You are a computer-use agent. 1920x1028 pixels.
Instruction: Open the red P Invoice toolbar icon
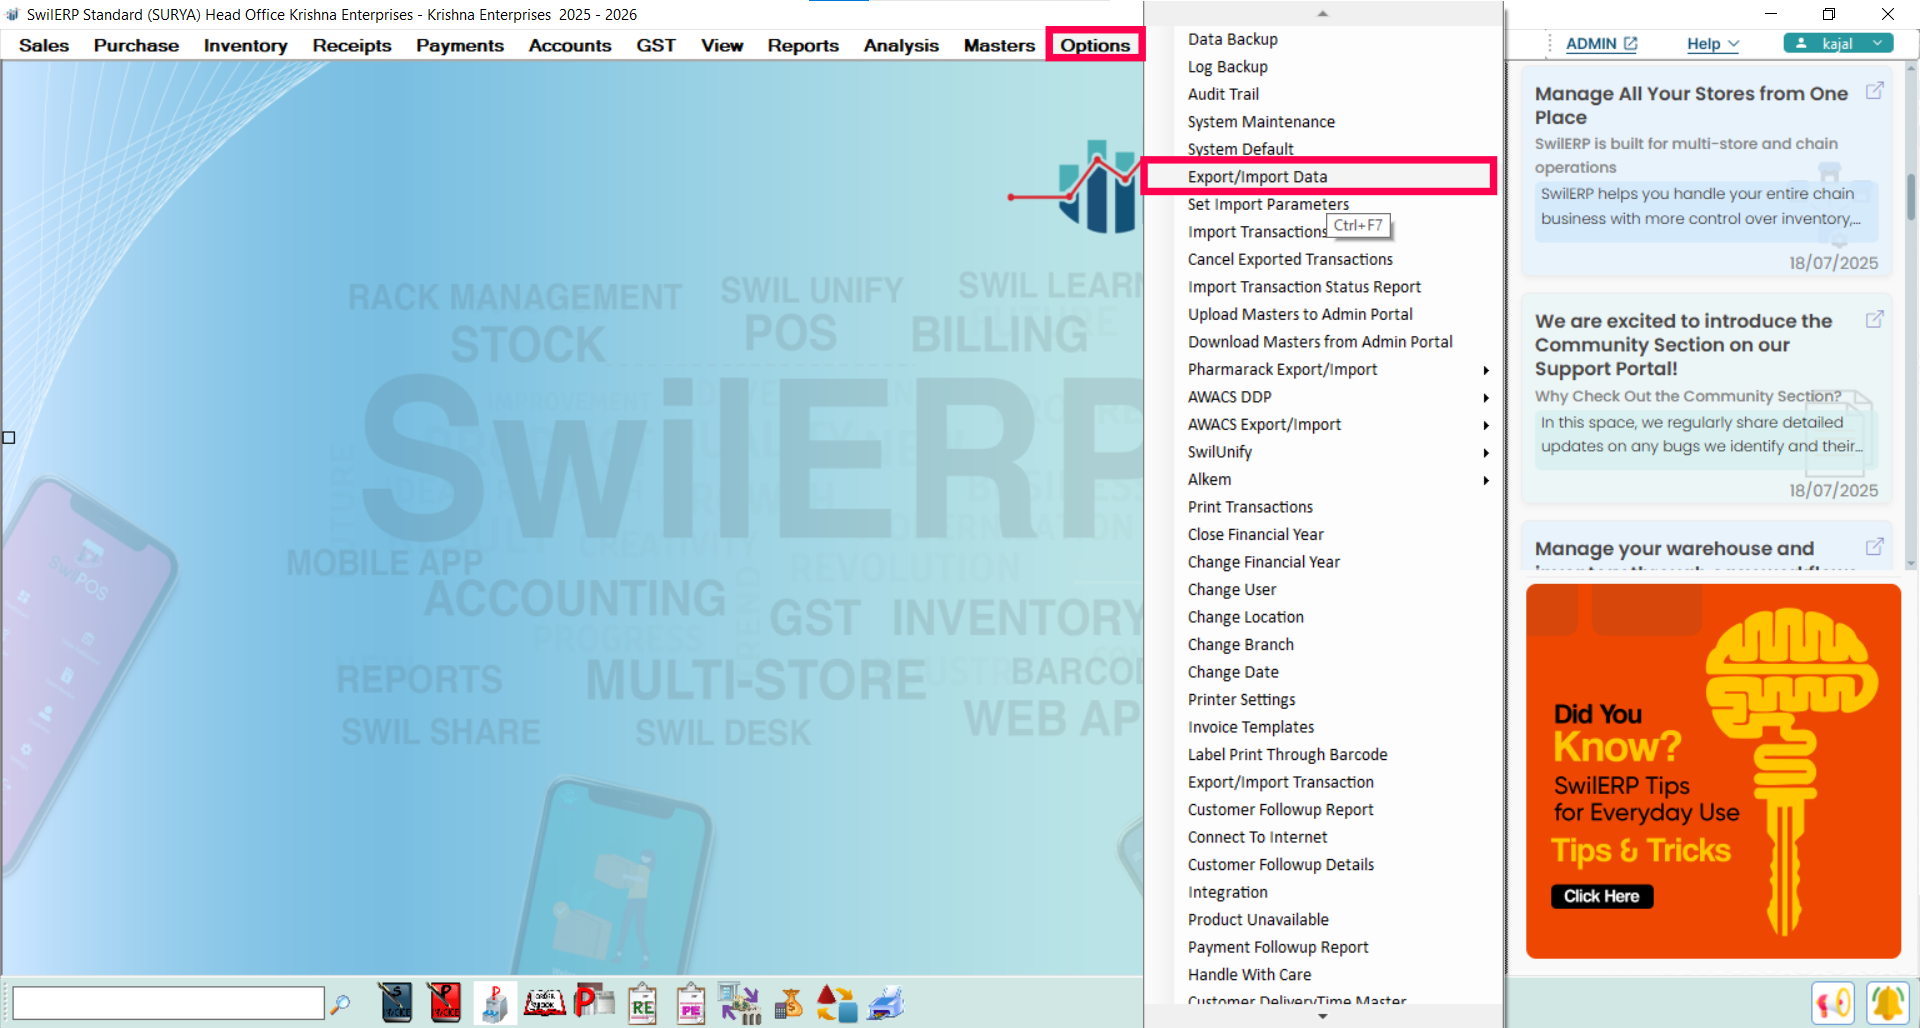point(444,1002)
